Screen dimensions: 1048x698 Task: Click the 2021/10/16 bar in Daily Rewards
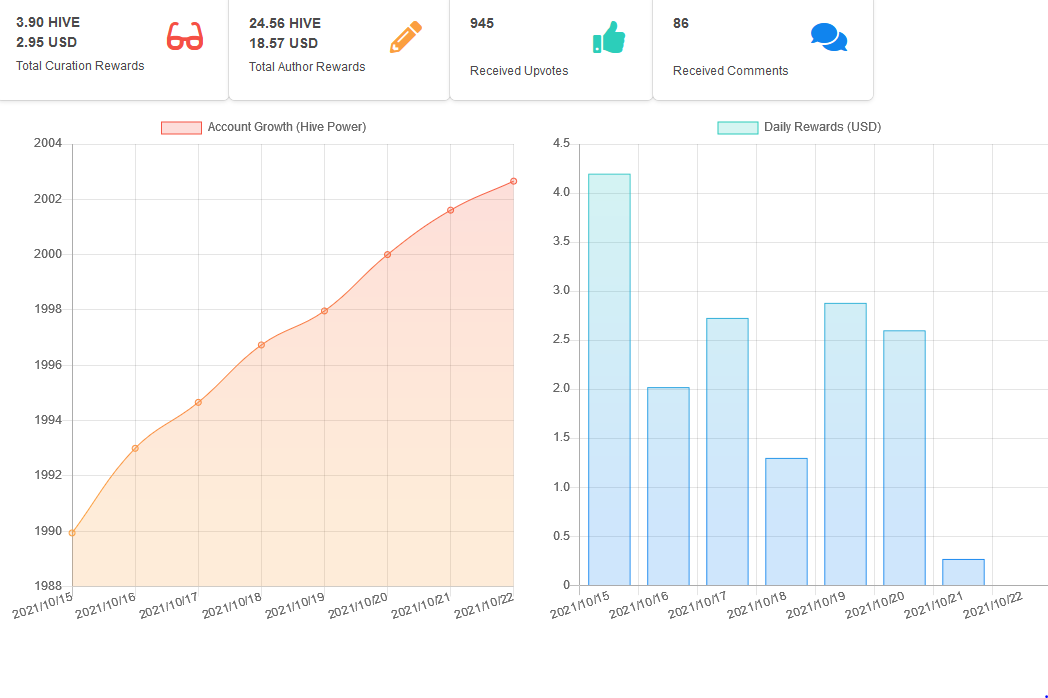tap(668, 487)
